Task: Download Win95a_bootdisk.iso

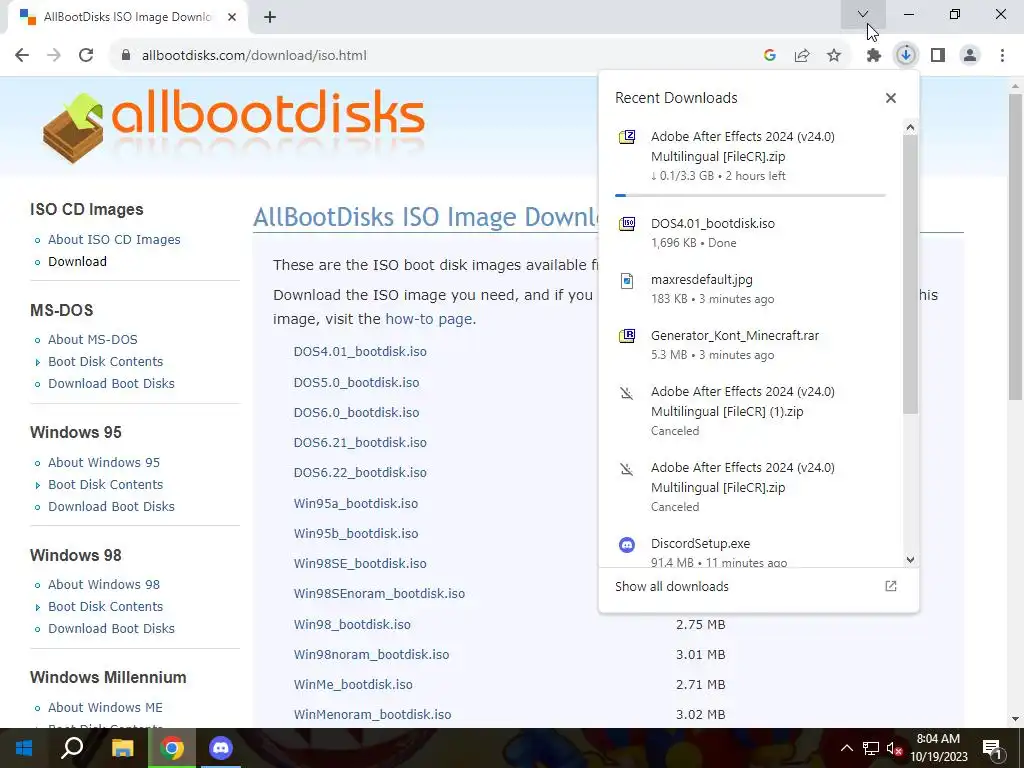Action: [x=356, y=504]
